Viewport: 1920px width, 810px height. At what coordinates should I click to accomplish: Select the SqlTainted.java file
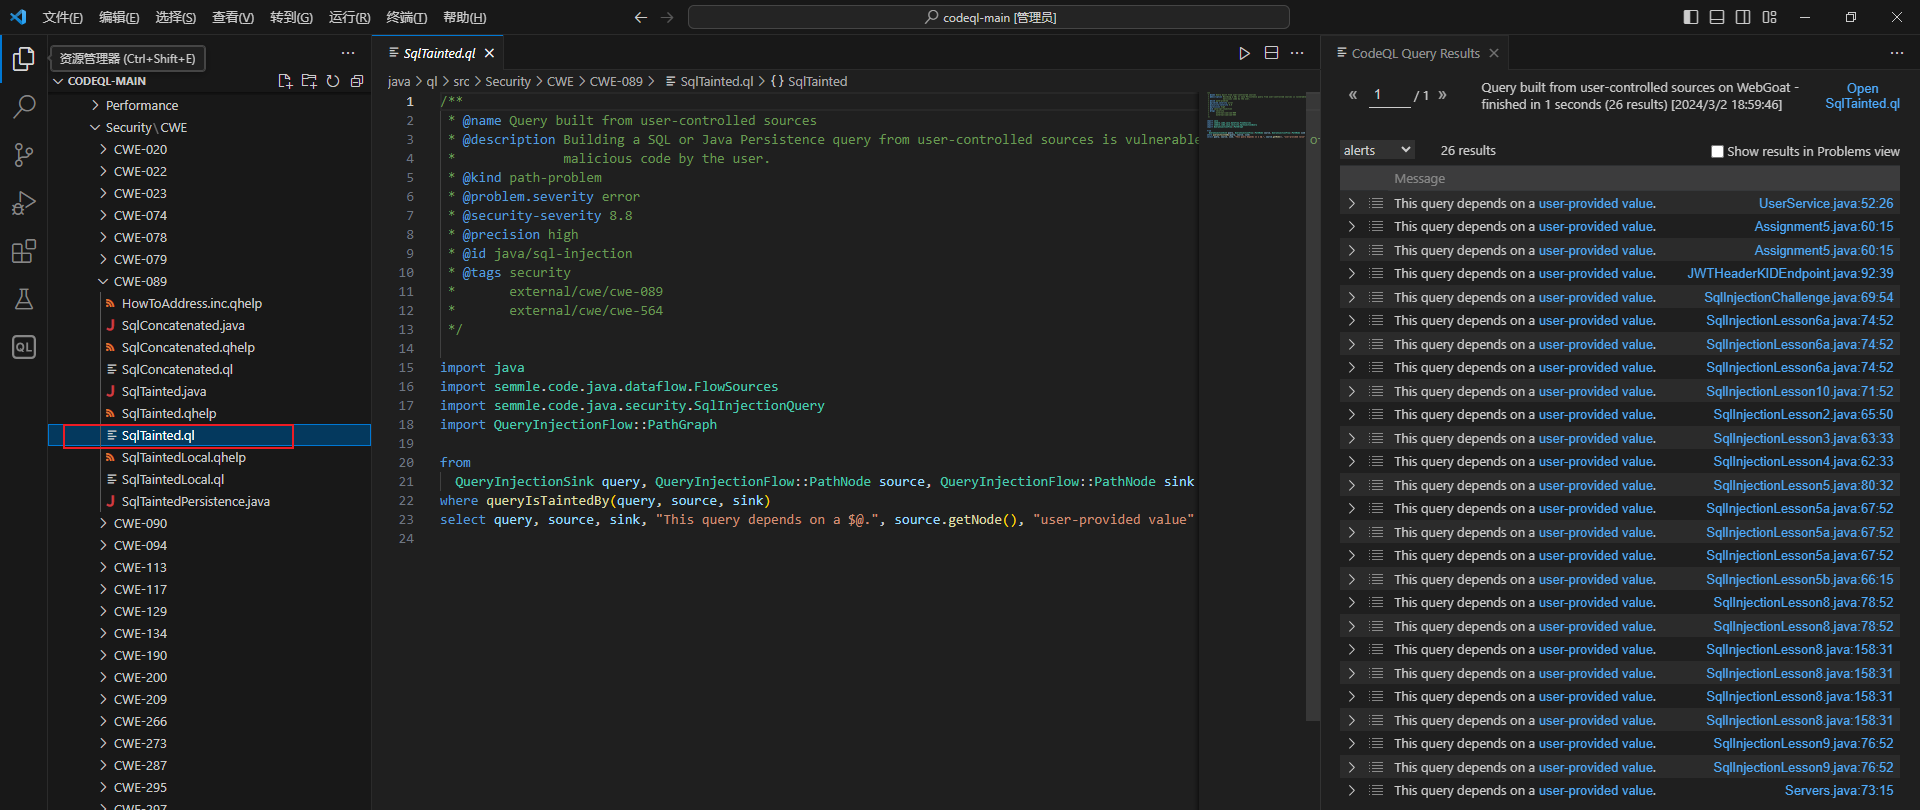point(164,391)
